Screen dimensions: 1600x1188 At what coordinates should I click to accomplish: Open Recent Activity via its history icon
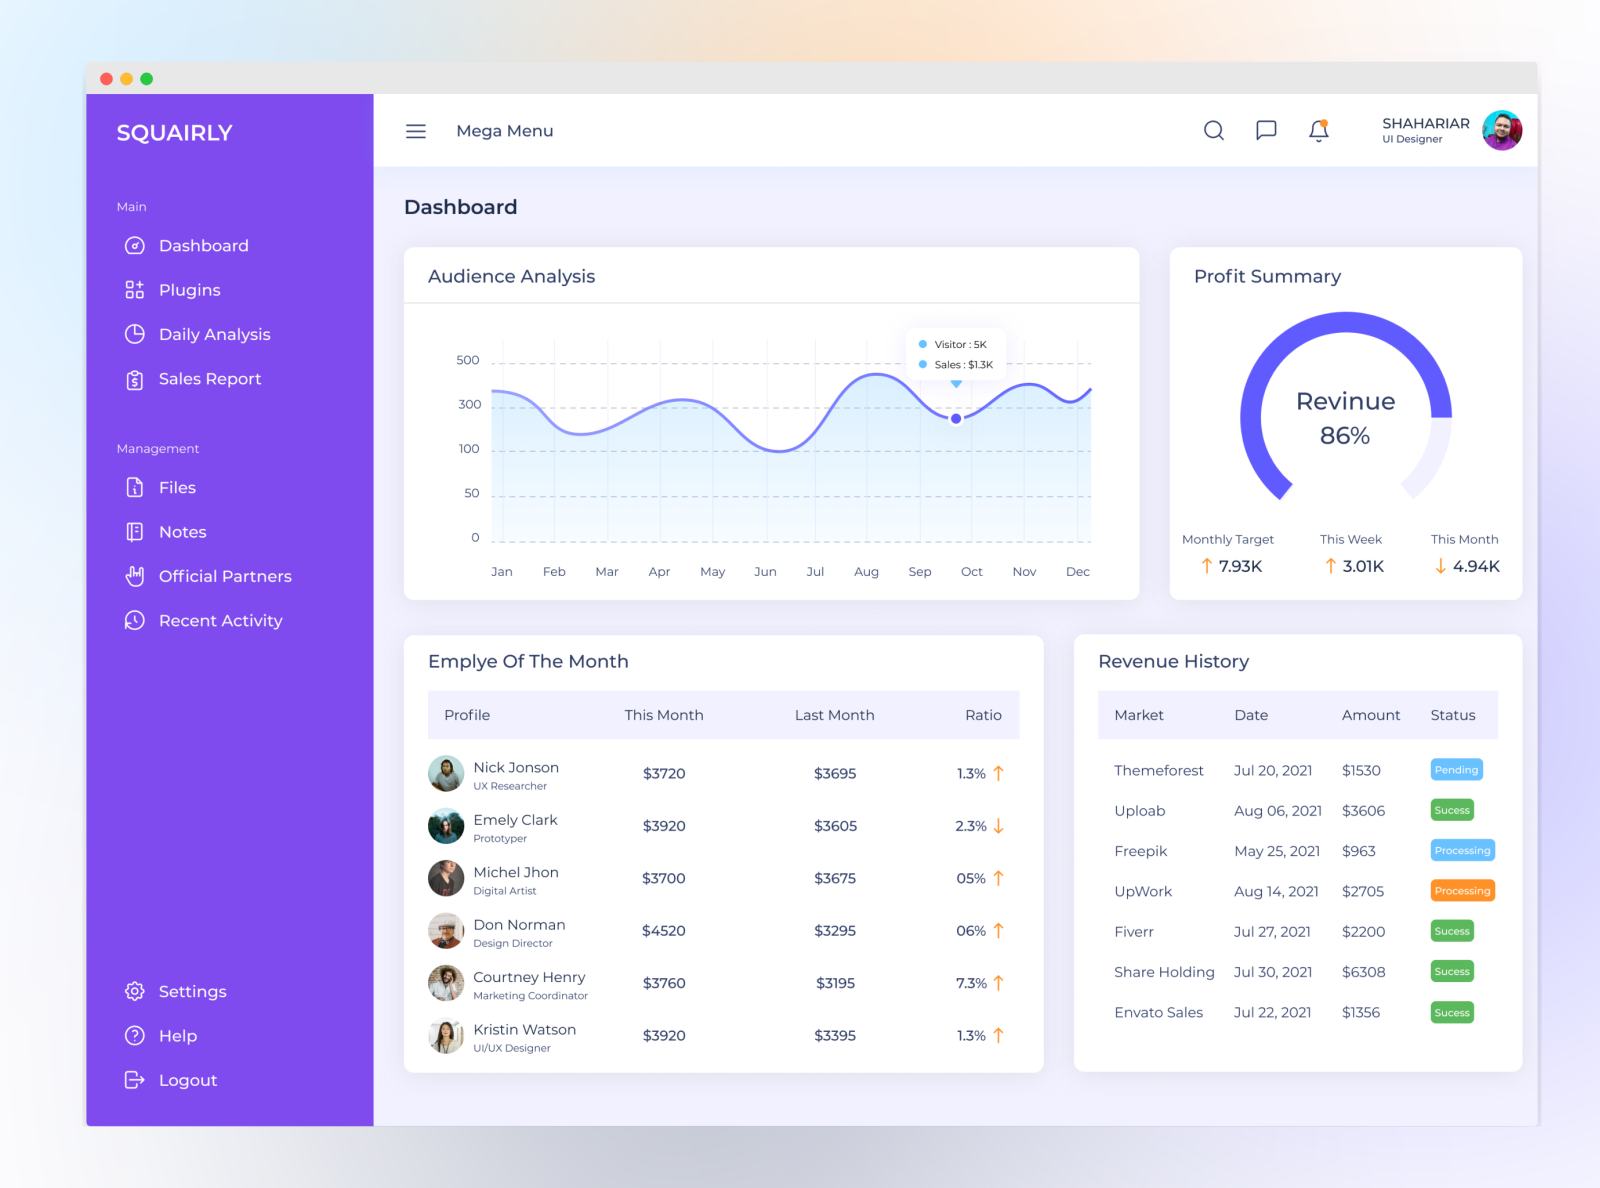[135, 620]
